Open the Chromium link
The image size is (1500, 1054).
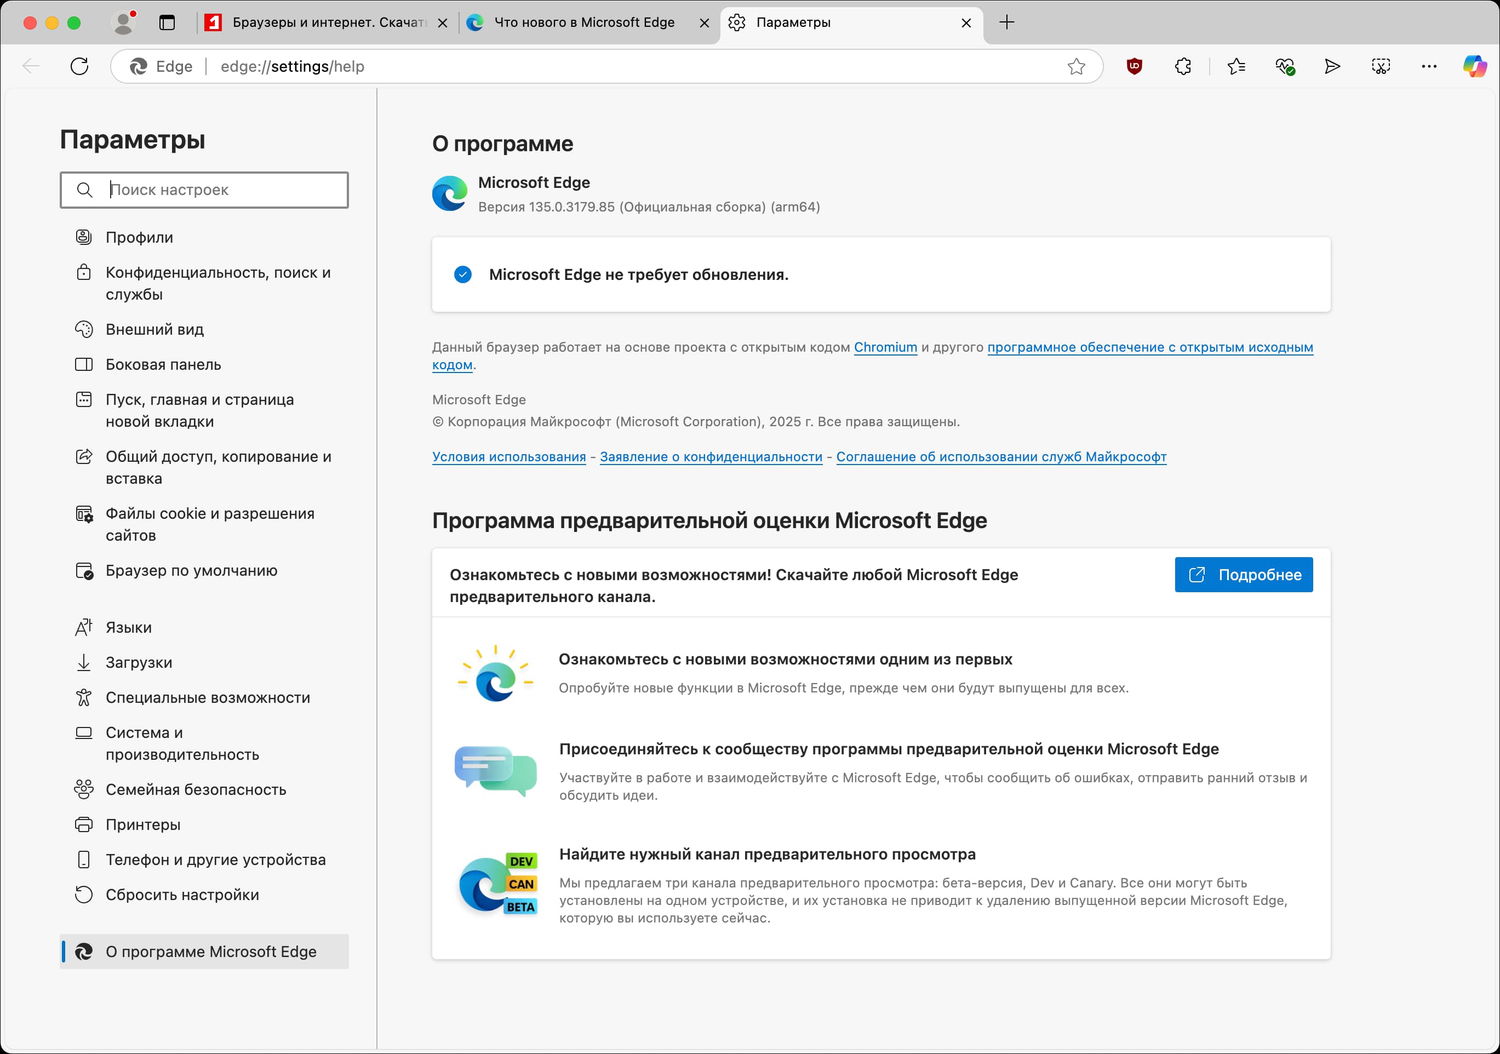point(886,347)
